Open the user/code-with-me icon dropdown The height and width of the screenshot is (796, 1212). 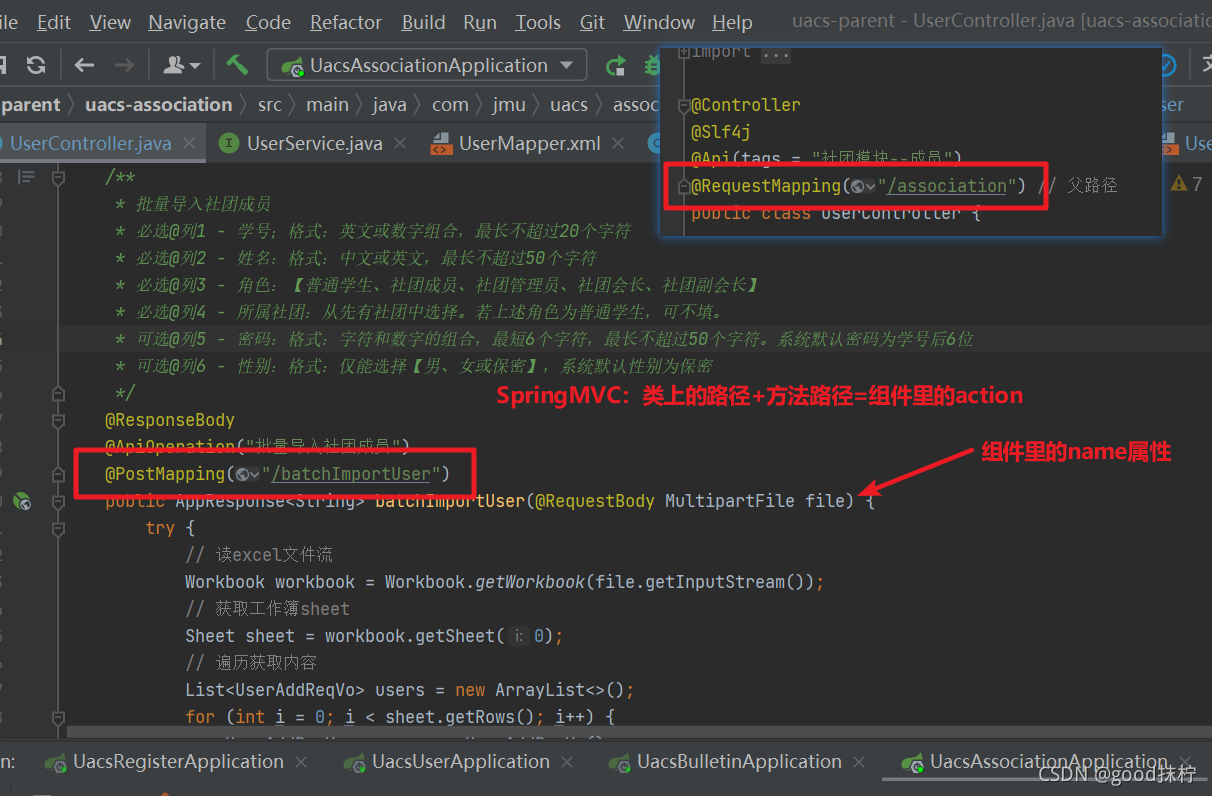pos(182,65)
